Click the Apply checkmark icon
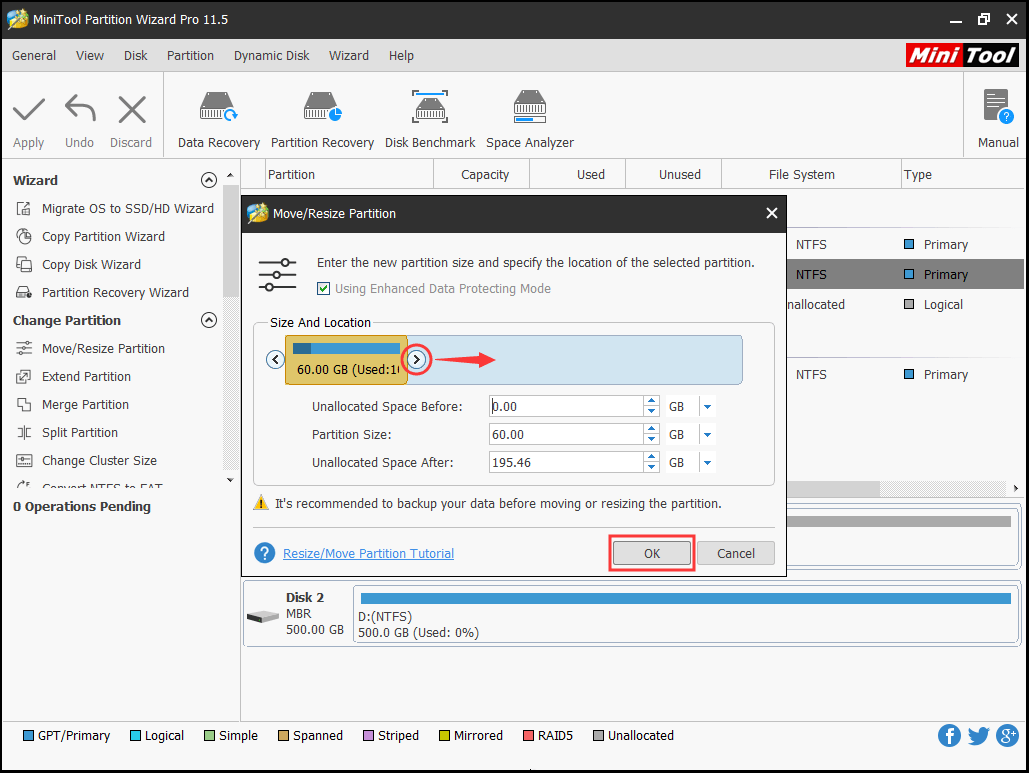The image size is (1029, 773). tap(29, 110)
